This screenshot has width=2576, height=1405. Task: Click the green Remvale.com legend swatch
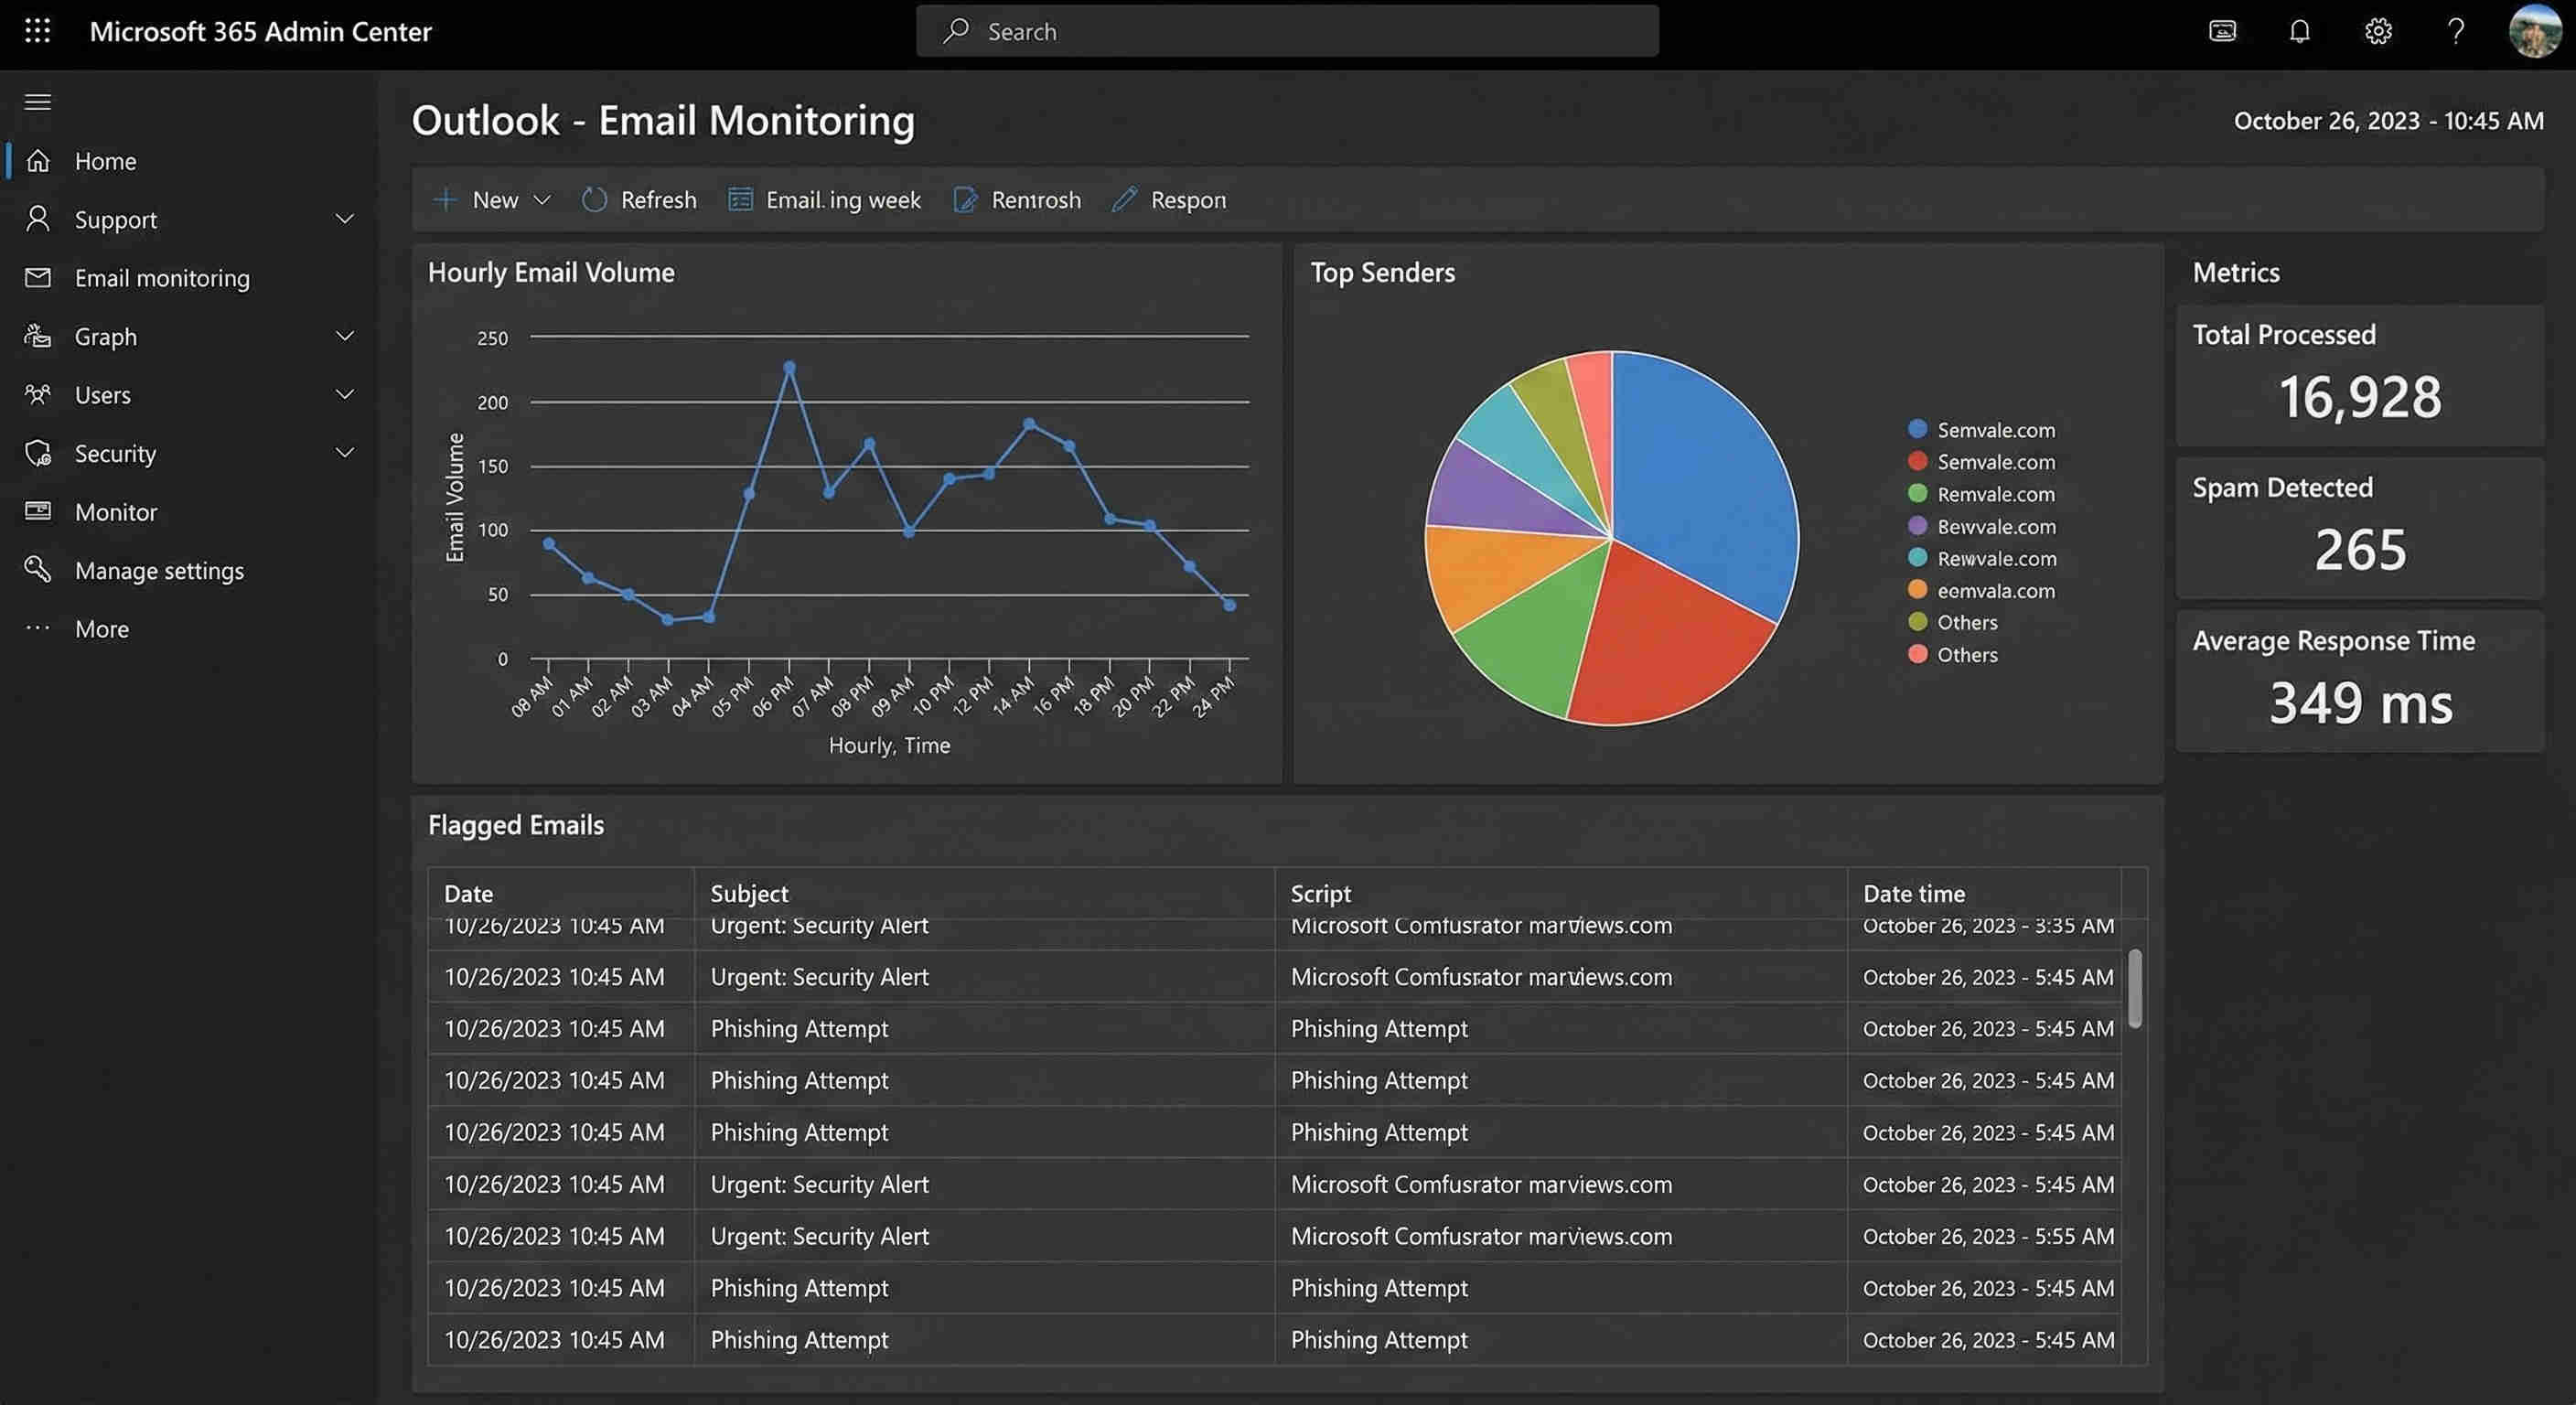pos(1917,493)
